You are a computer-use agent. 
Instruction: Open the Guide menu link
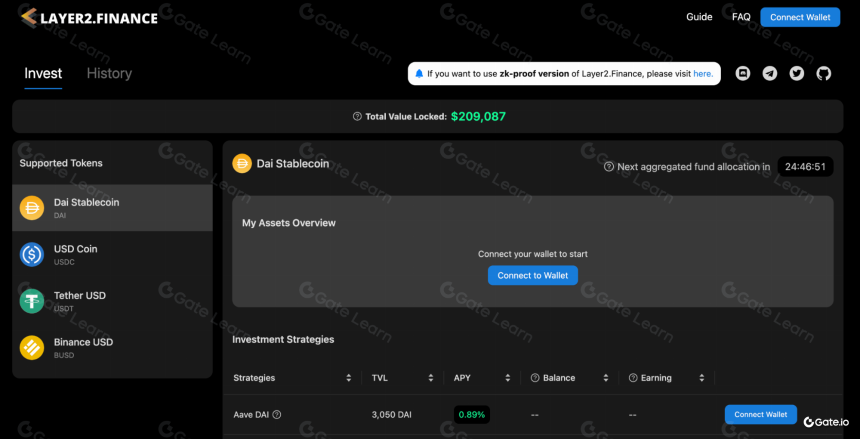(x=699, y=17)
